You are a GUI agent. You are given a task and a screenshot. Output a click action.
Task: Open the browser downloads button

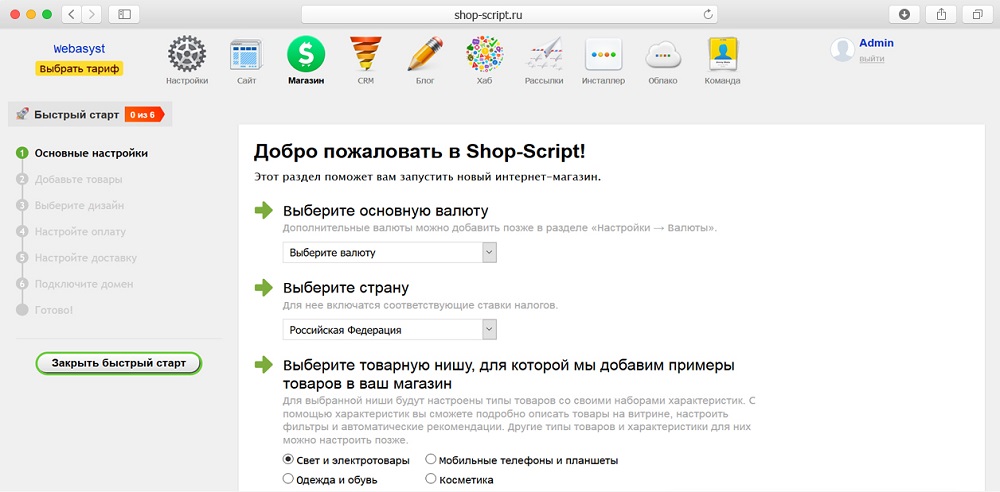tap(904, 14)
